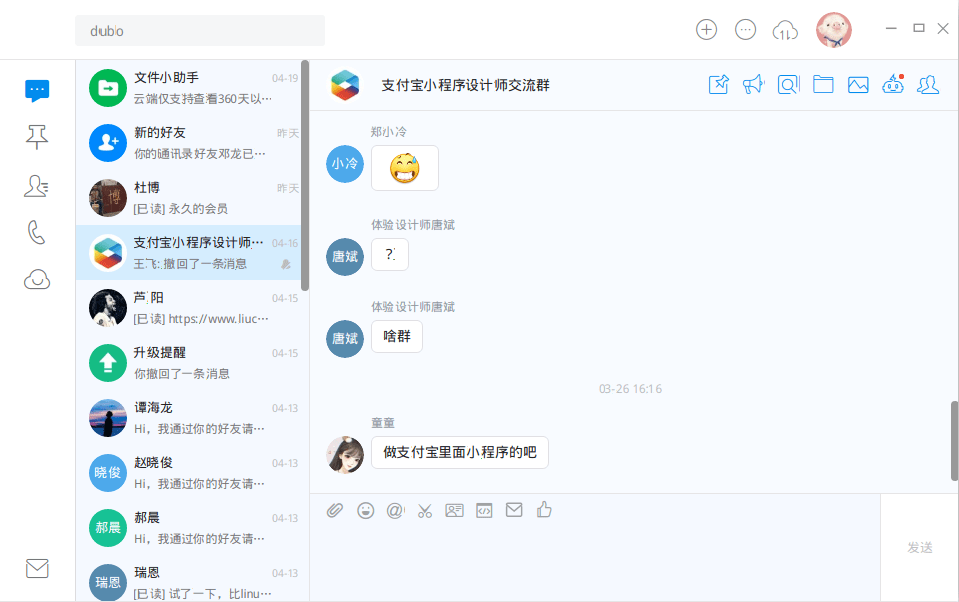Open the contacts sidebar icon

tap(37, 185)
